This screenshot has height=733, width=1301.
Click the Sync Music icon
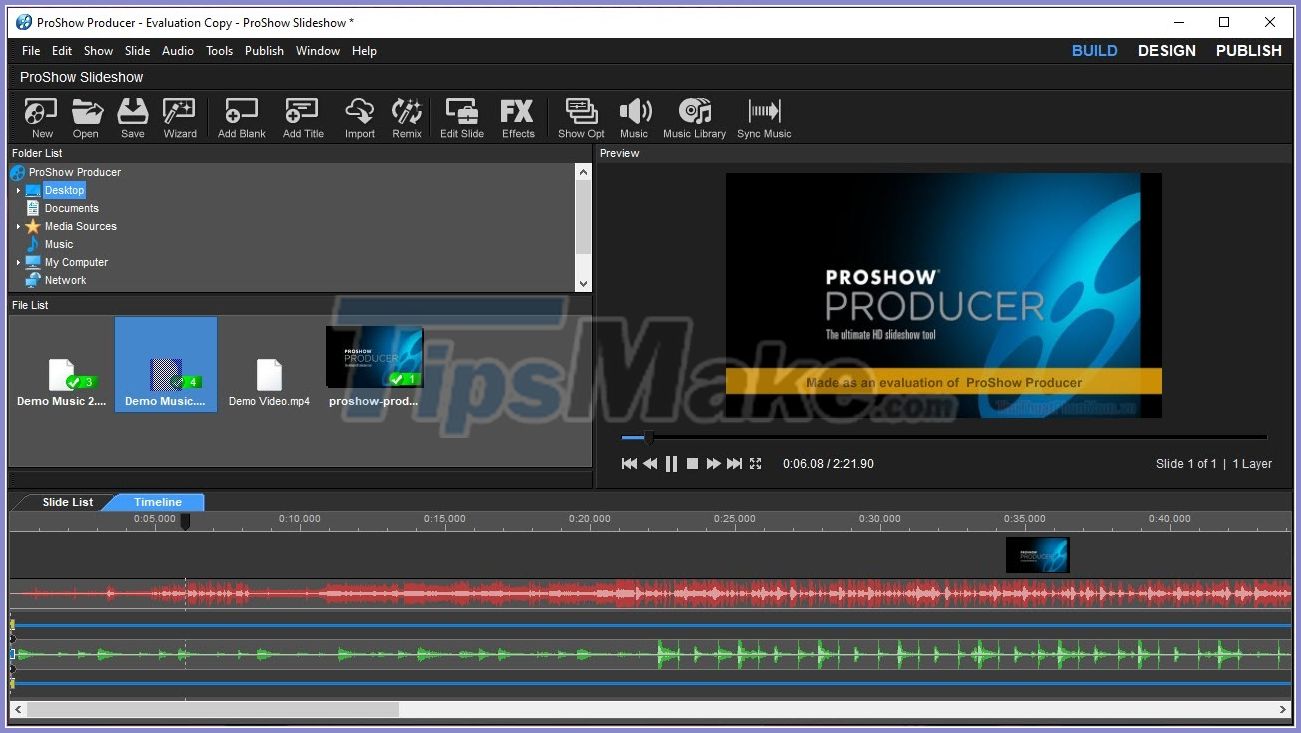[x=763, y=117]
